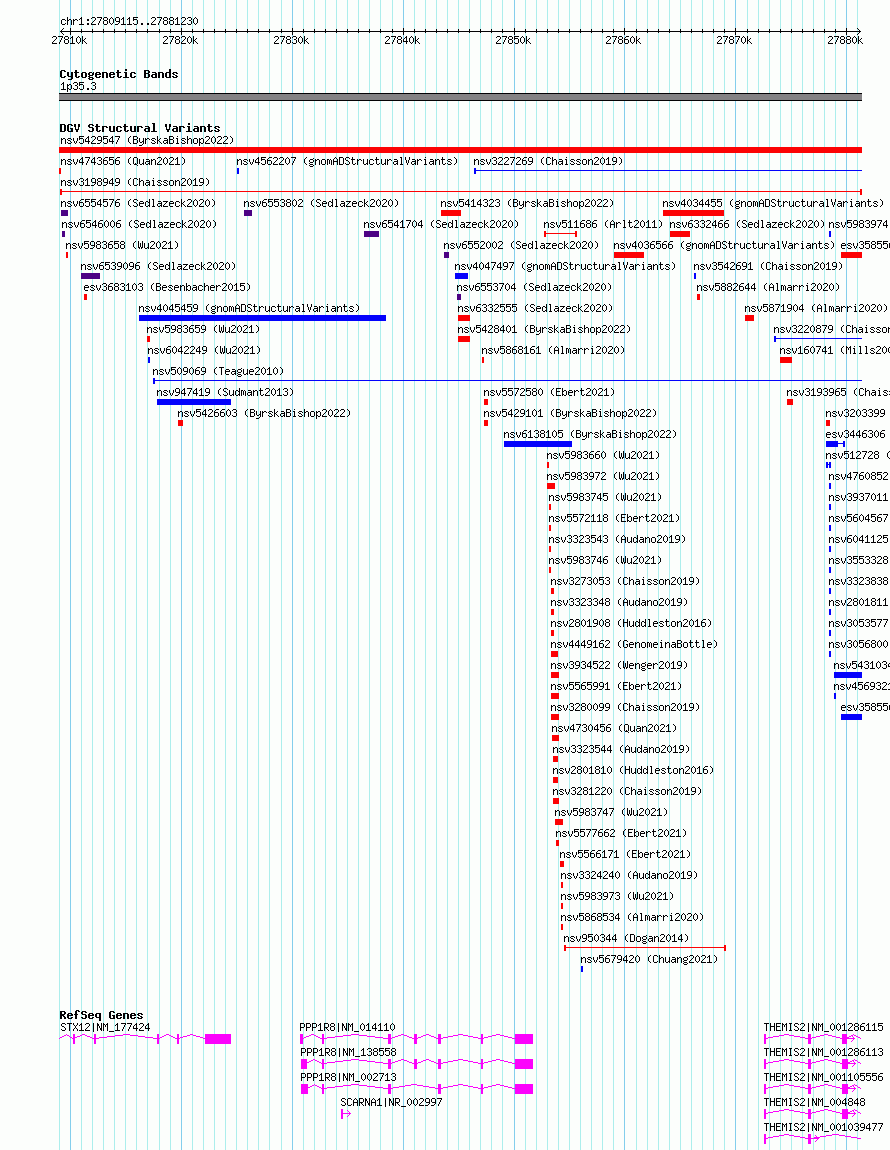Open THEMIS2|NM_001286115 transcript
The image size is (890, 1150).
[823, 1028]
